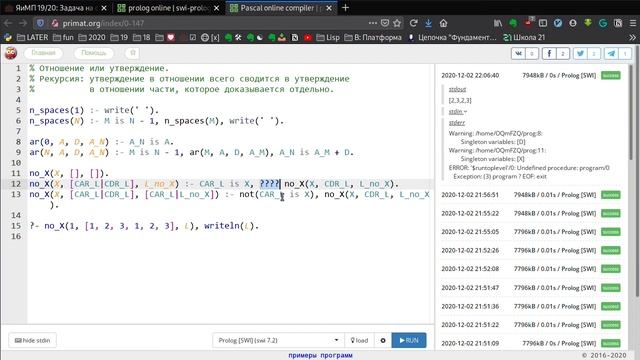This screenshot has height=360, width=640.
Task: Open the B: Платформа bookmarks folder
Action: click(373, 38)
